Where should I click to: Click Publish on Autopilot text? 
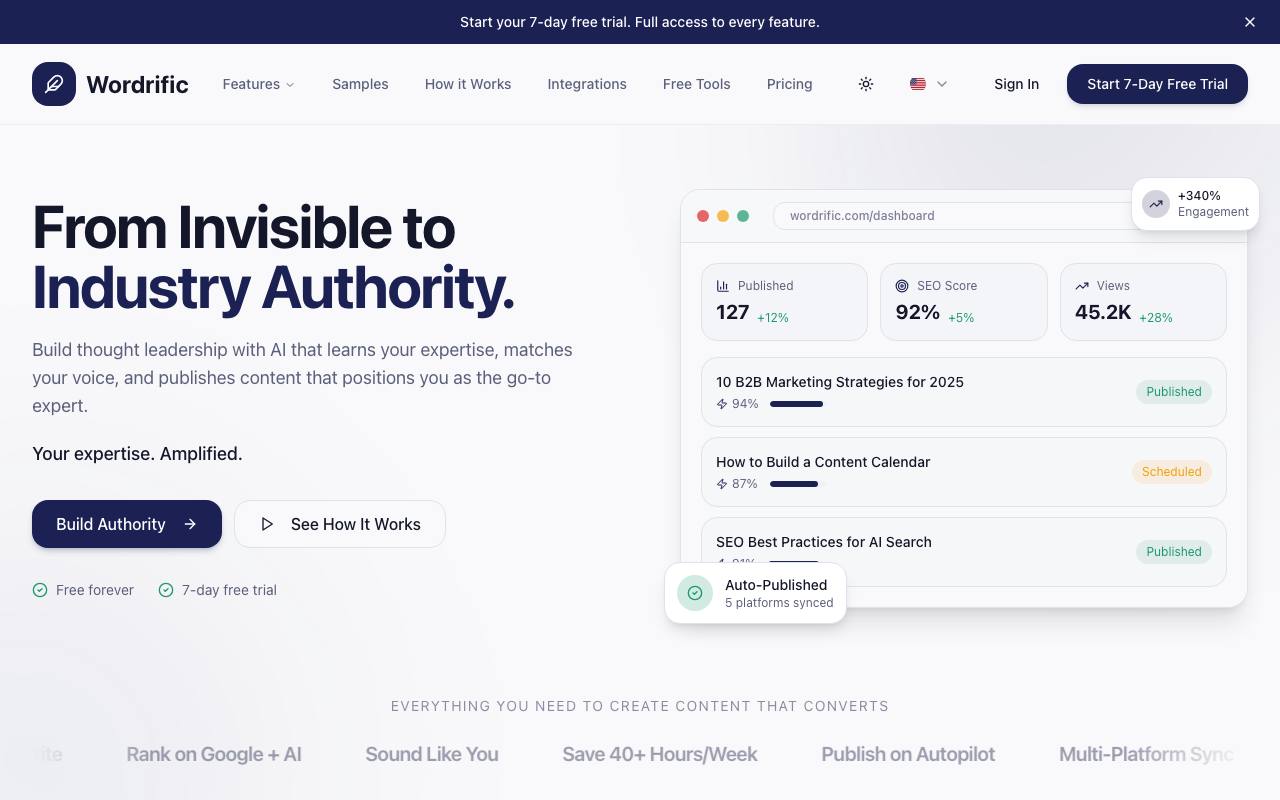pyautogui.click(x=908, y=754)
